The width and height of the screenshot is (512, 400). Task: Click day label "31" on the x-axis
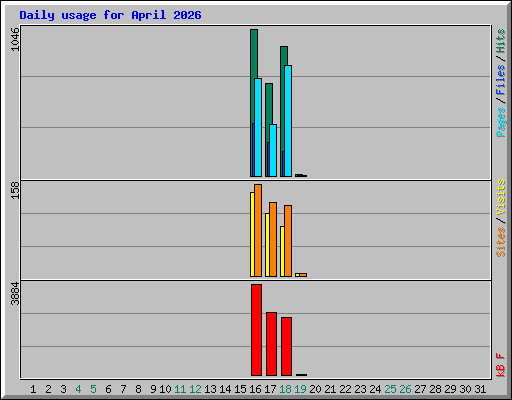[480, 389]
